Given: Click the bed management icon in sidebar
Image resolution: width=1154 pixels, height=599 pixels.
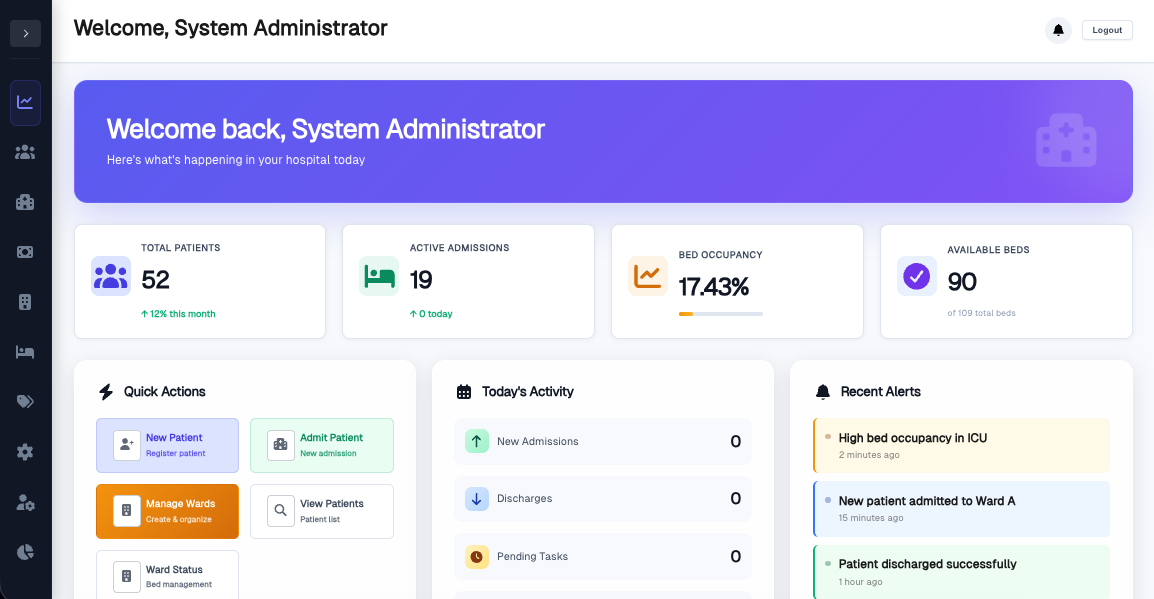Looking at the screenshot, I should (x=25, y=352).
